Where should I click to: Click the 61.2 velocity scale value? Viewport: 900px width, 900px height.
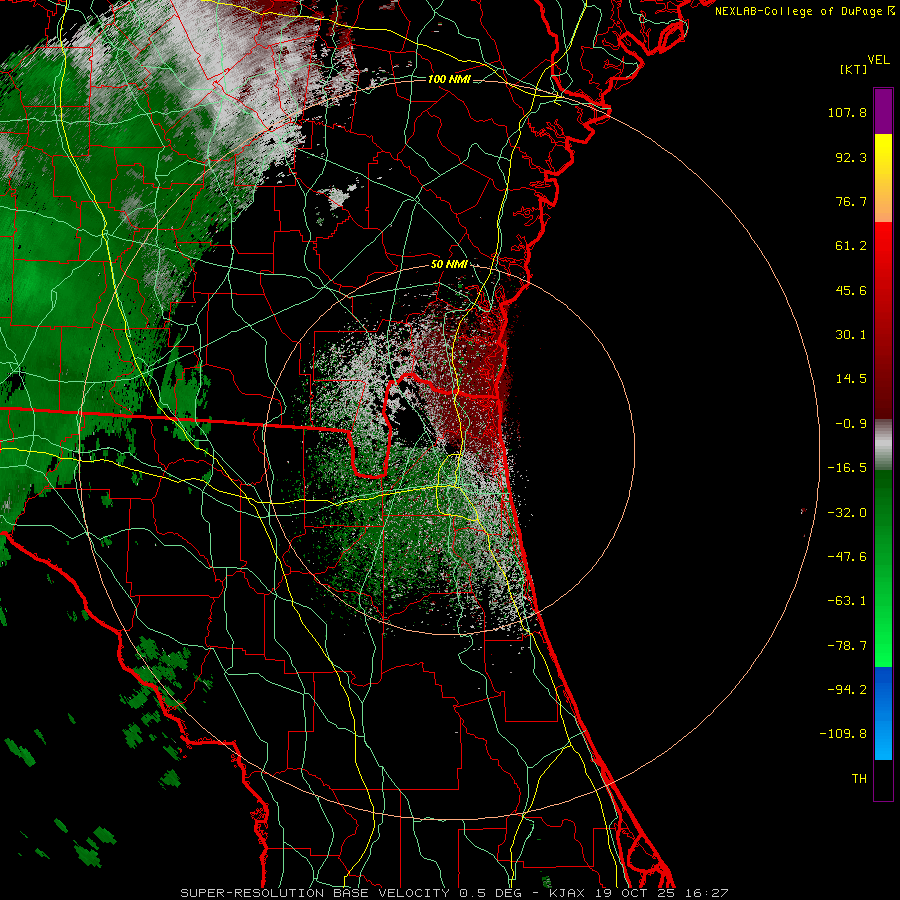click(851, 246)
